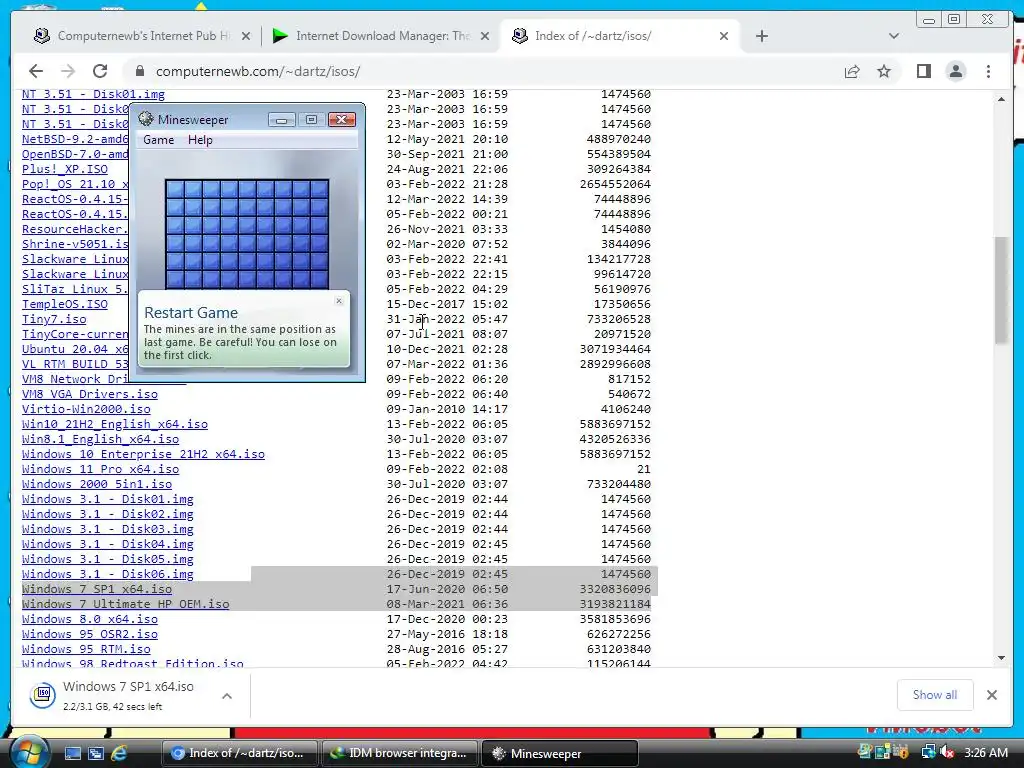Go back using browser back arrow
This screenshot has width=1024, height=768.
pos(36,71)
